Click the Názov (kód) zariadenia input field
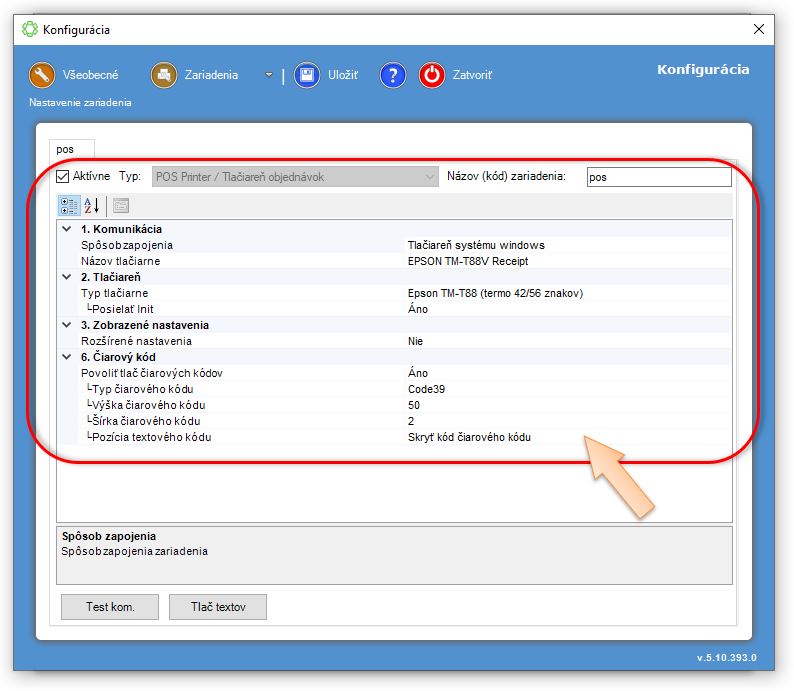The width and height of the screenshot is (794, 691). pyautogui.click(x=658, y=177)
